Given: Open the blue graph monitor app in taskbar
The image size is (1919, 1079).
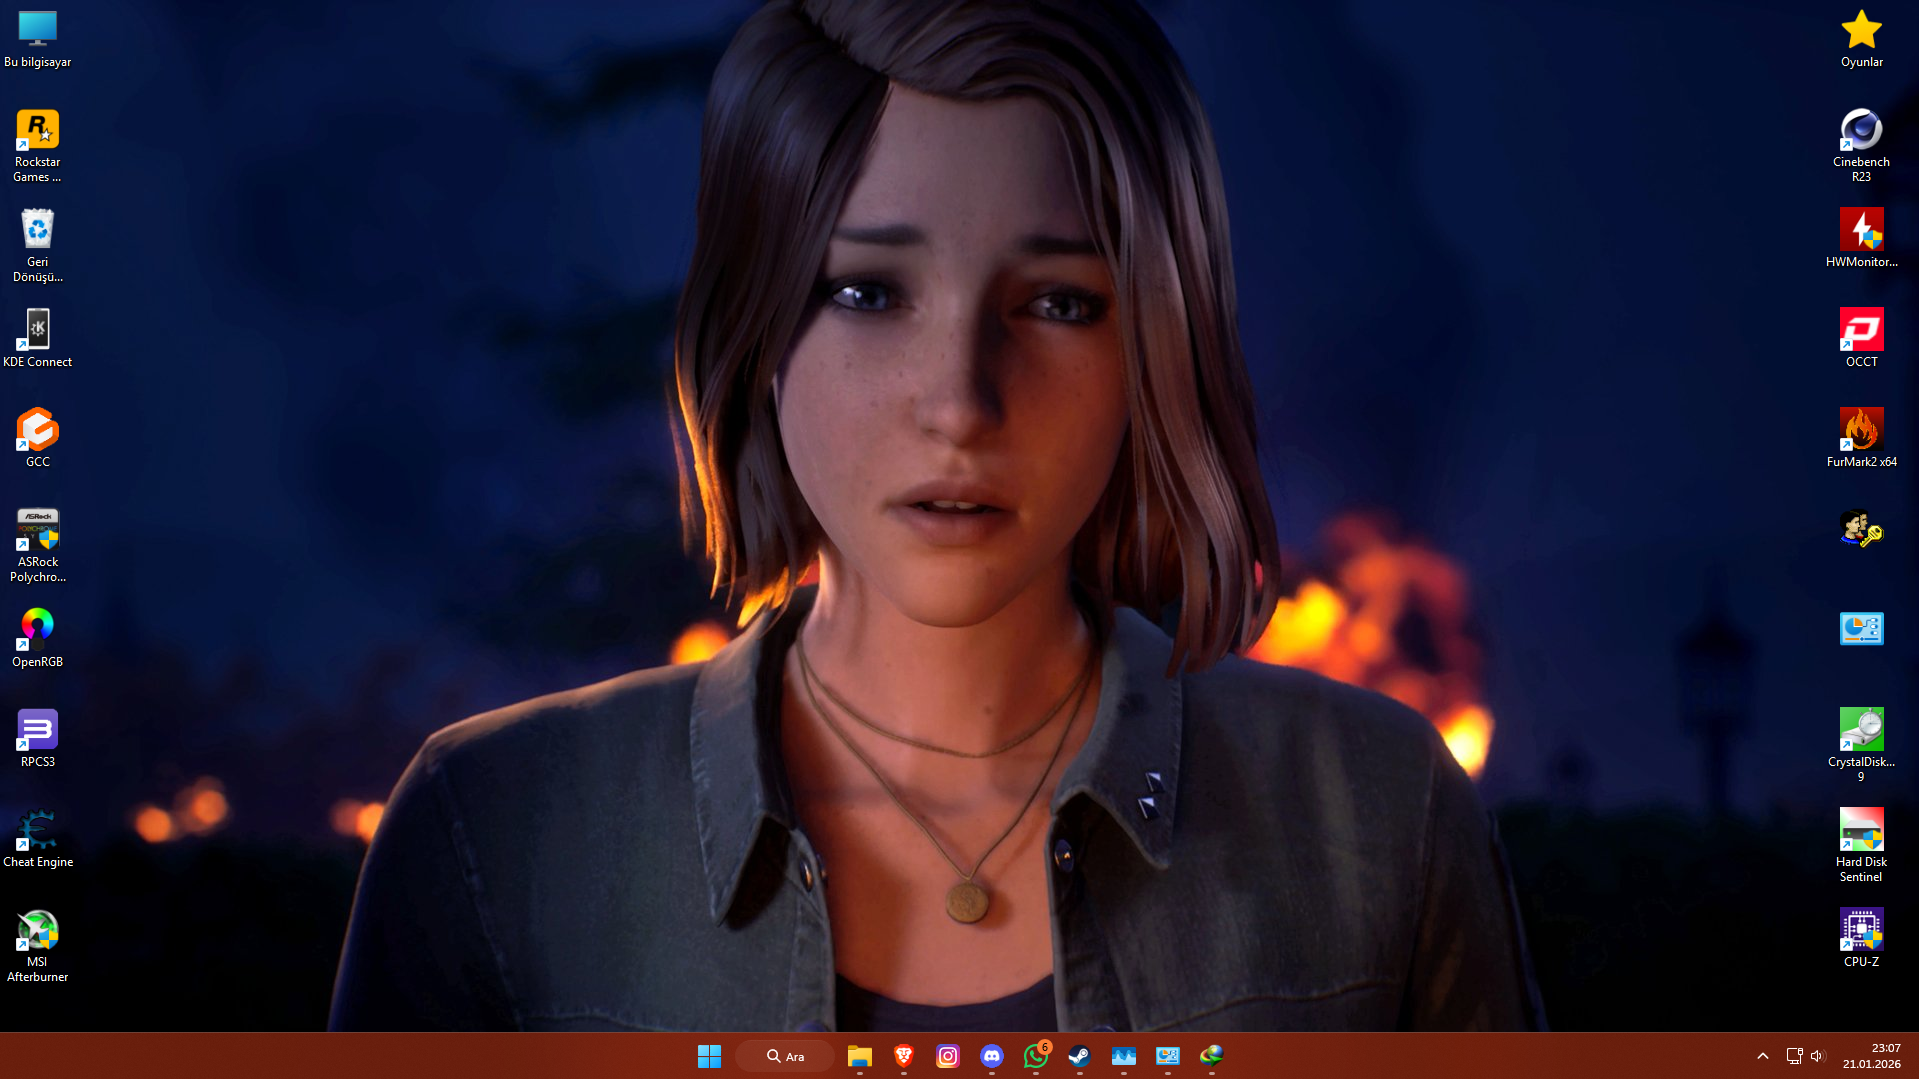Looking at the screenshot, I should click(1124, 1056).
